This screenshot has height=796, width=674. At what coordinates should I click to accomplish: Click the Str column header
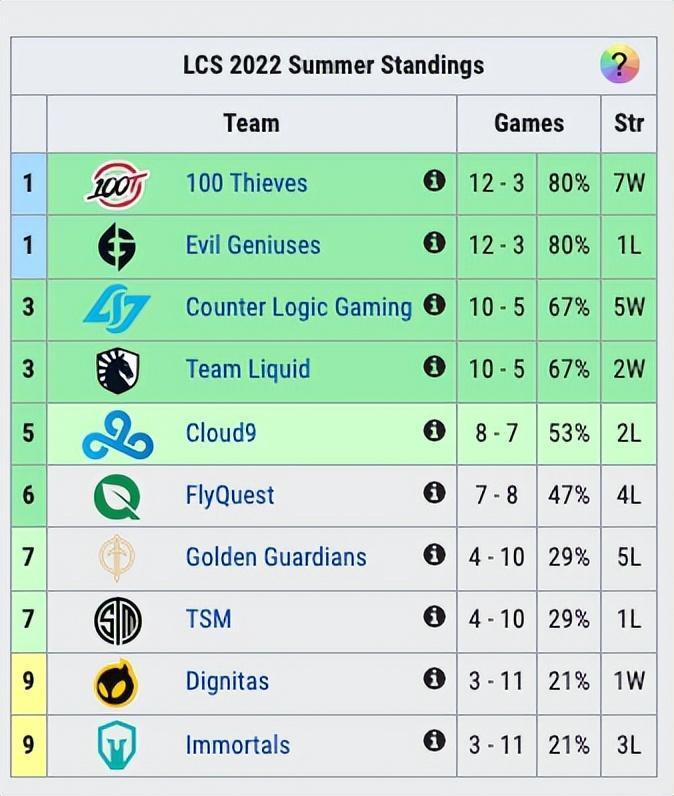pyautogui.click(x=629, y=123)
